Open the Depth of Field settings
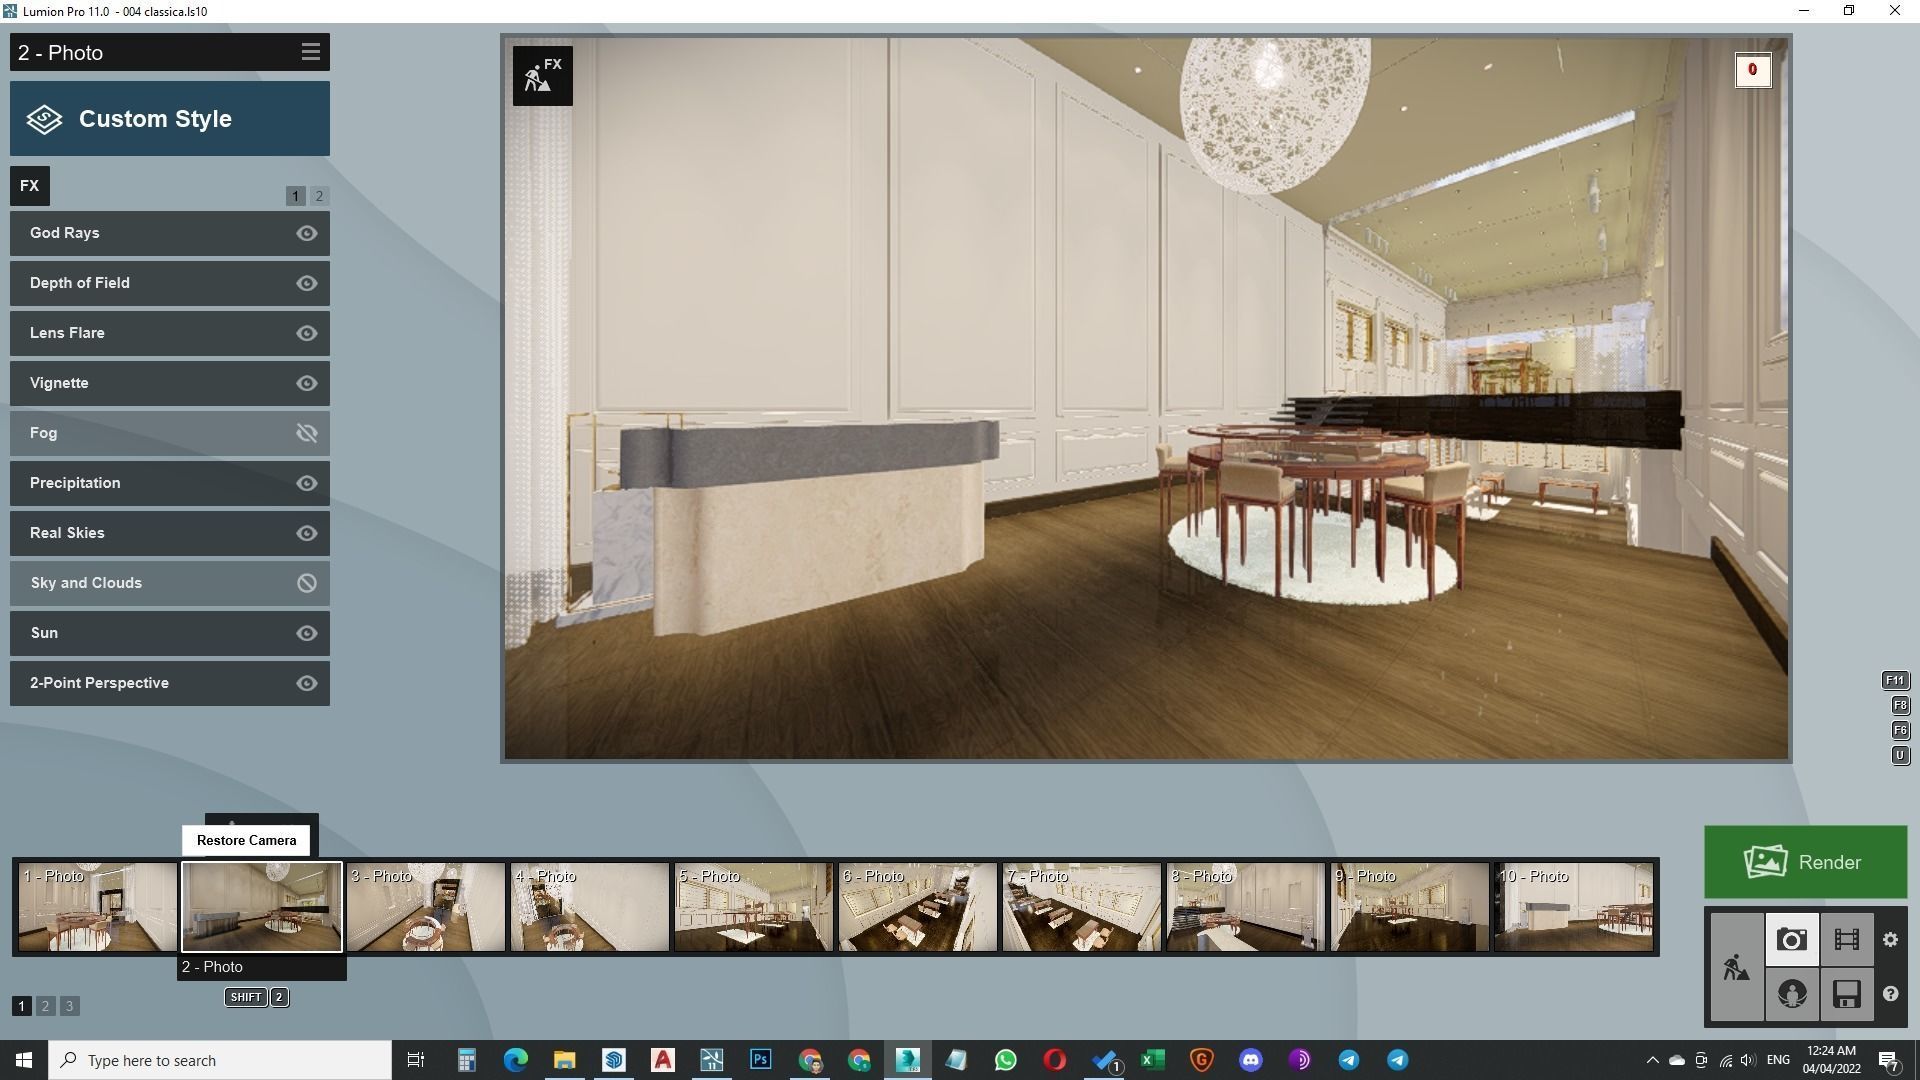The height and width of the screenshot is (1080, 1920). click(x=170, y=283)
